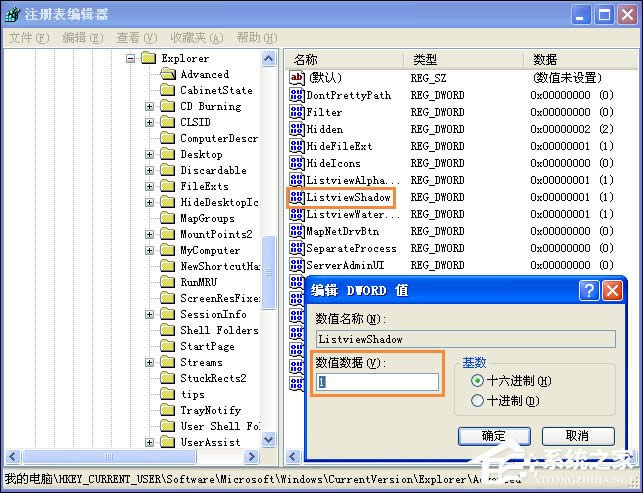Collapse the Explorer tree node
Image resolution: width=643 pixels, height=493 pixels.
131,58
